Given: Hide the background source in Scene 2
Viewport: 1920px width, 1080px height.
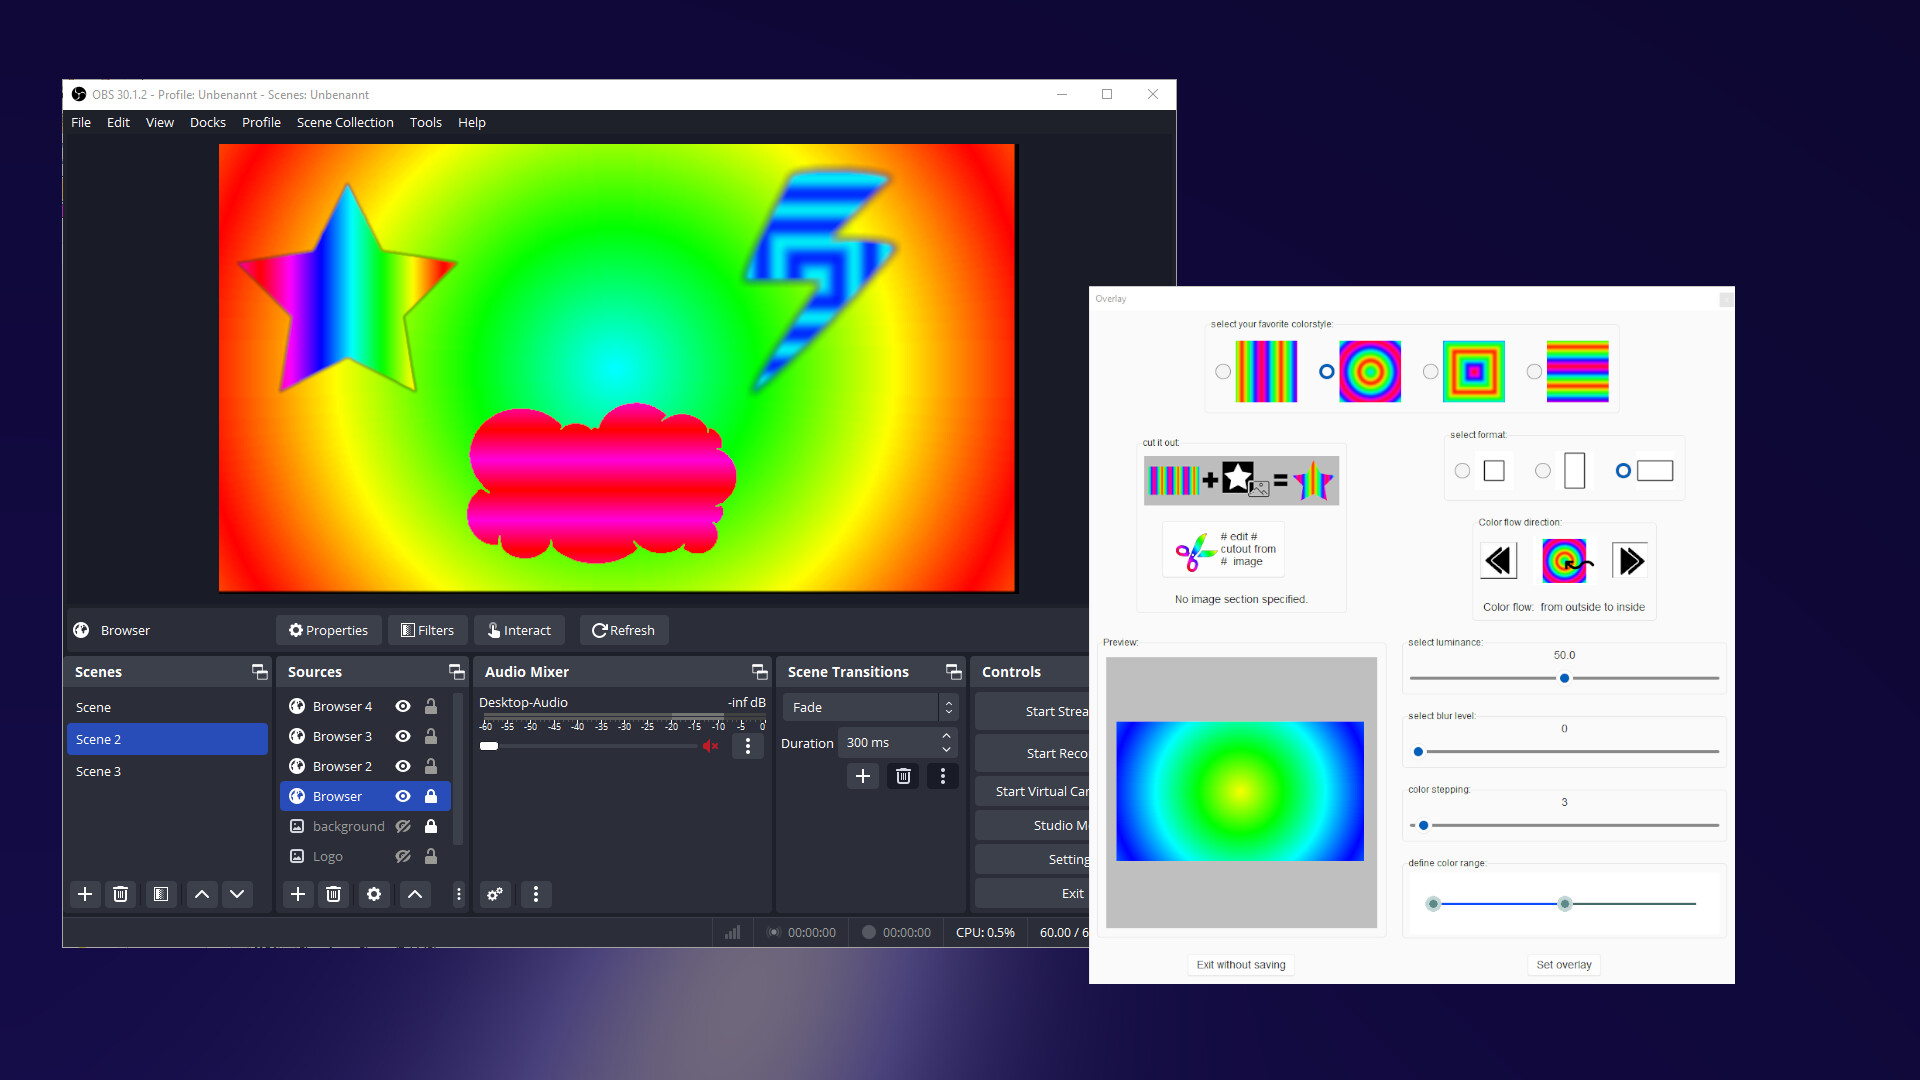Looking at the screenshot, I should (x=403, y=826).
